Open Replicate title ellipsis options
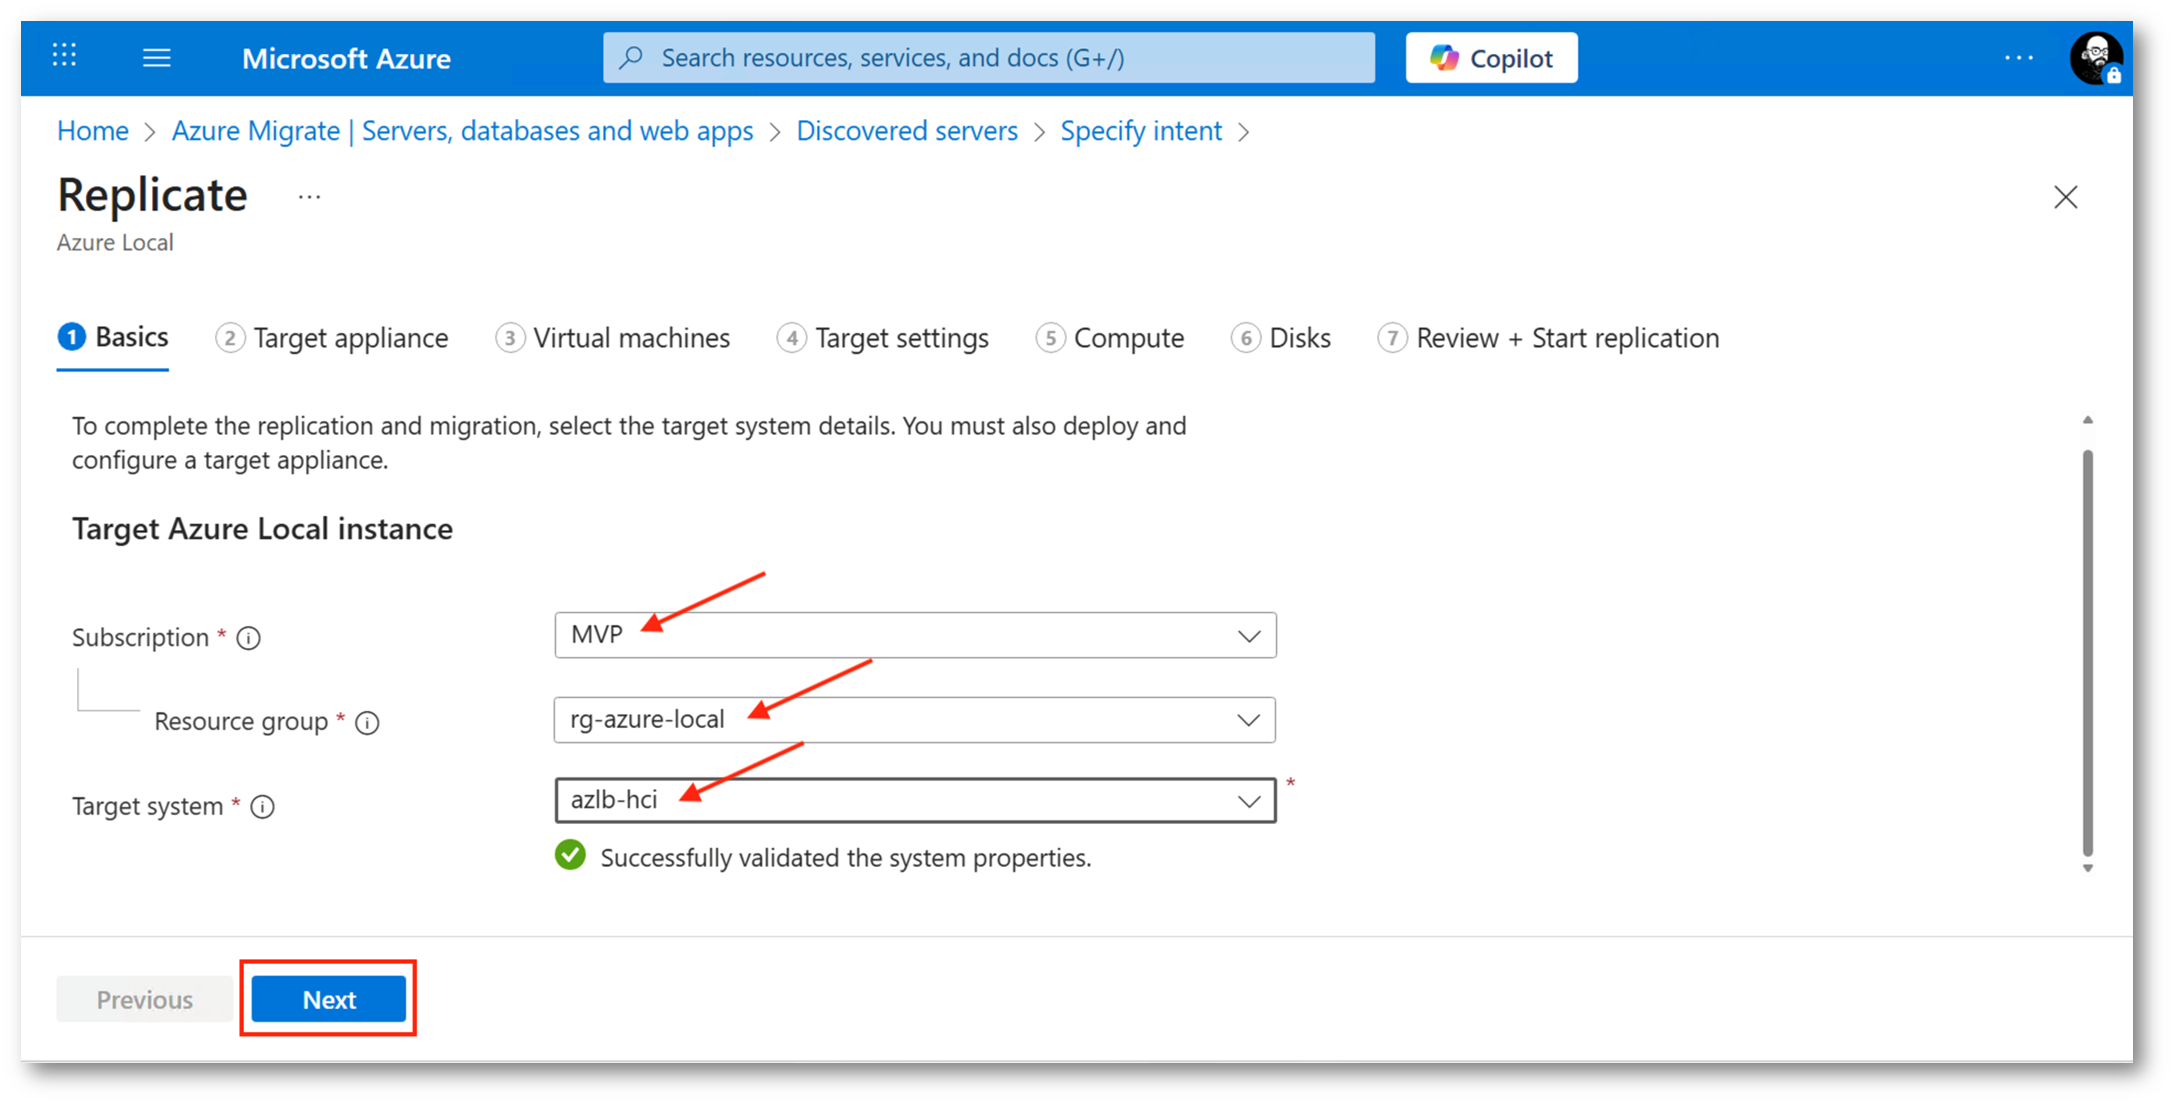2175x1105 pixels. [x=309, y=197]
